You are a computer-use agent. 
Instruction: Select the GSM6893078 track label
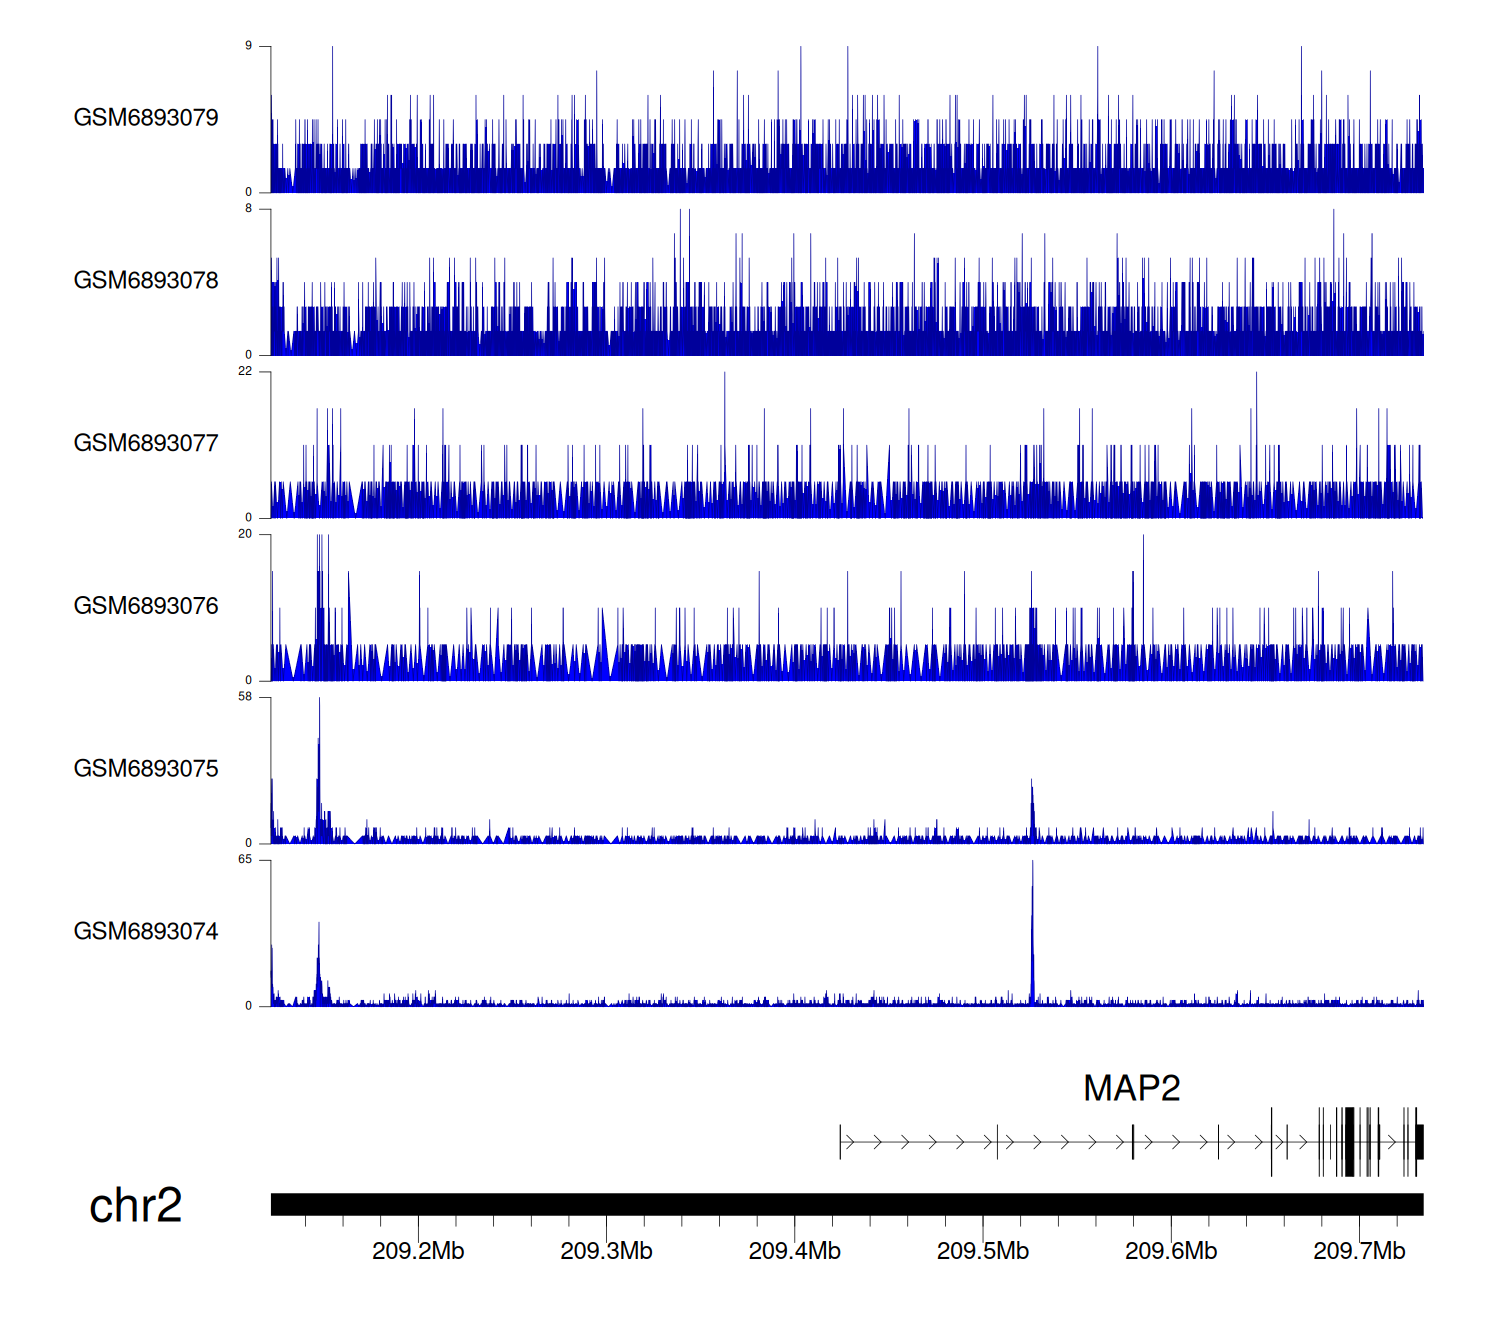[x=146, y=281]
